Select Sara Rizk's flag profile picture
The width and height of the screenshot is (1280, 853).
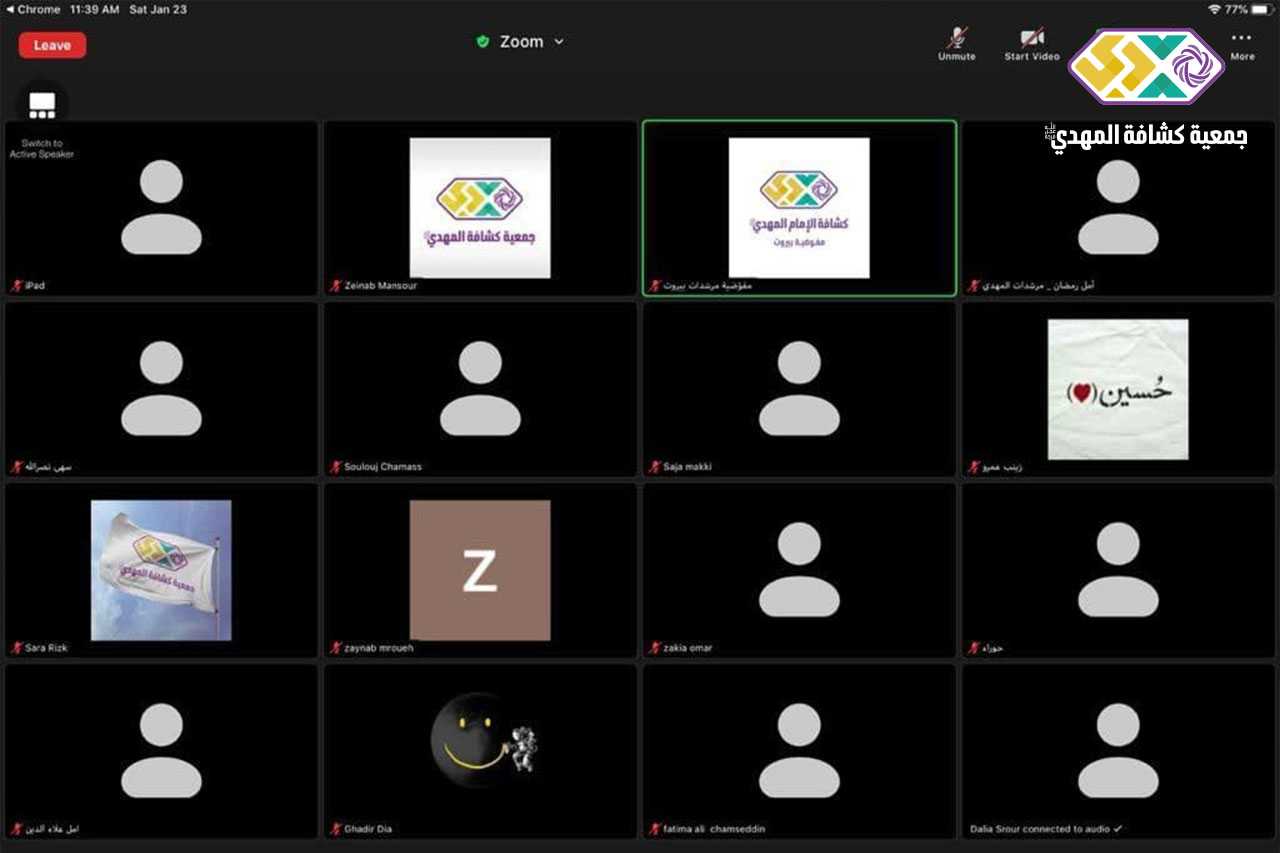pyautogui.click(x=161, y=570)
